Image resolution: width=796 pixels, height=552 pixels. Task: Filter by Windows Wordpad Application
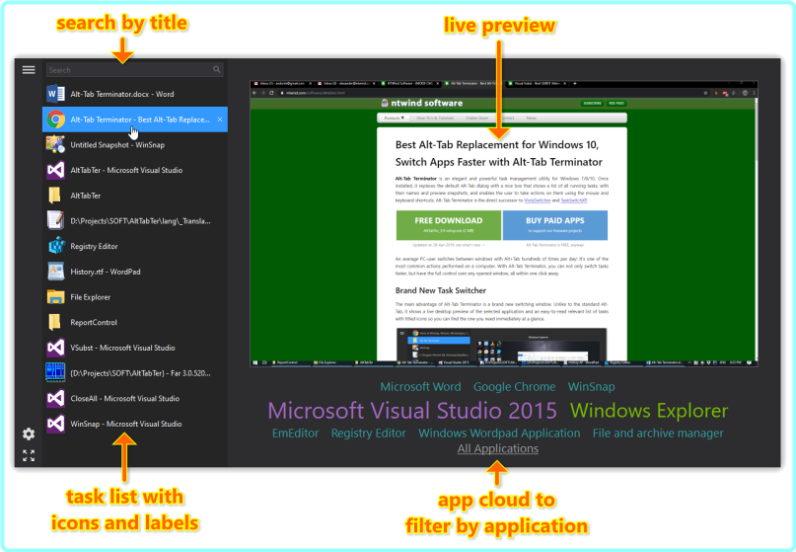point(499,433)
